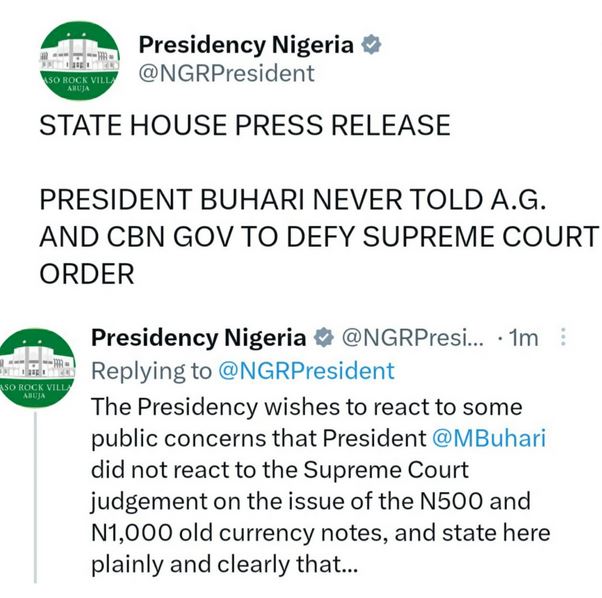Screen dimensions: 602x598
Task: Click the top bold Presidency Nigeria name
Action: click(245, 45)
